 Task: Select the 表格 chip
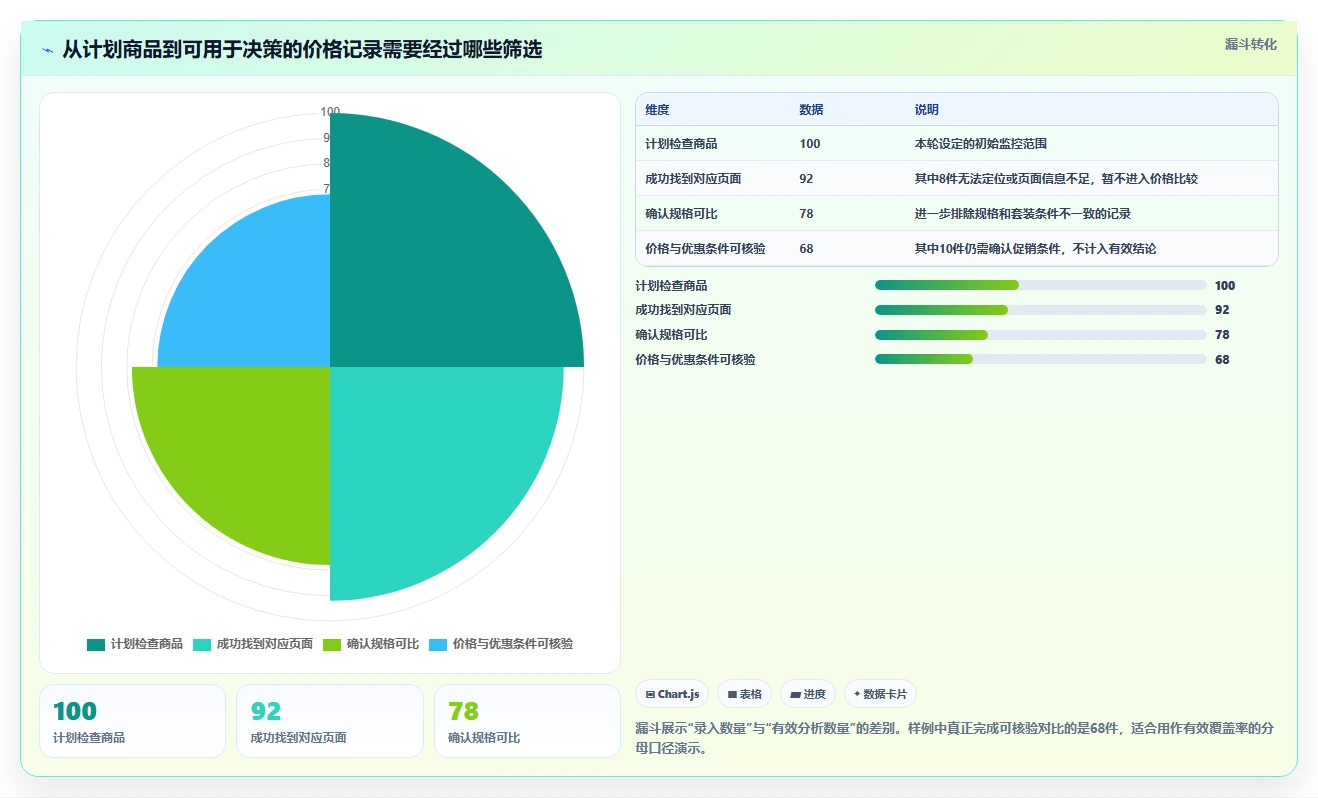pyautogui.click(x=744, y=694)
